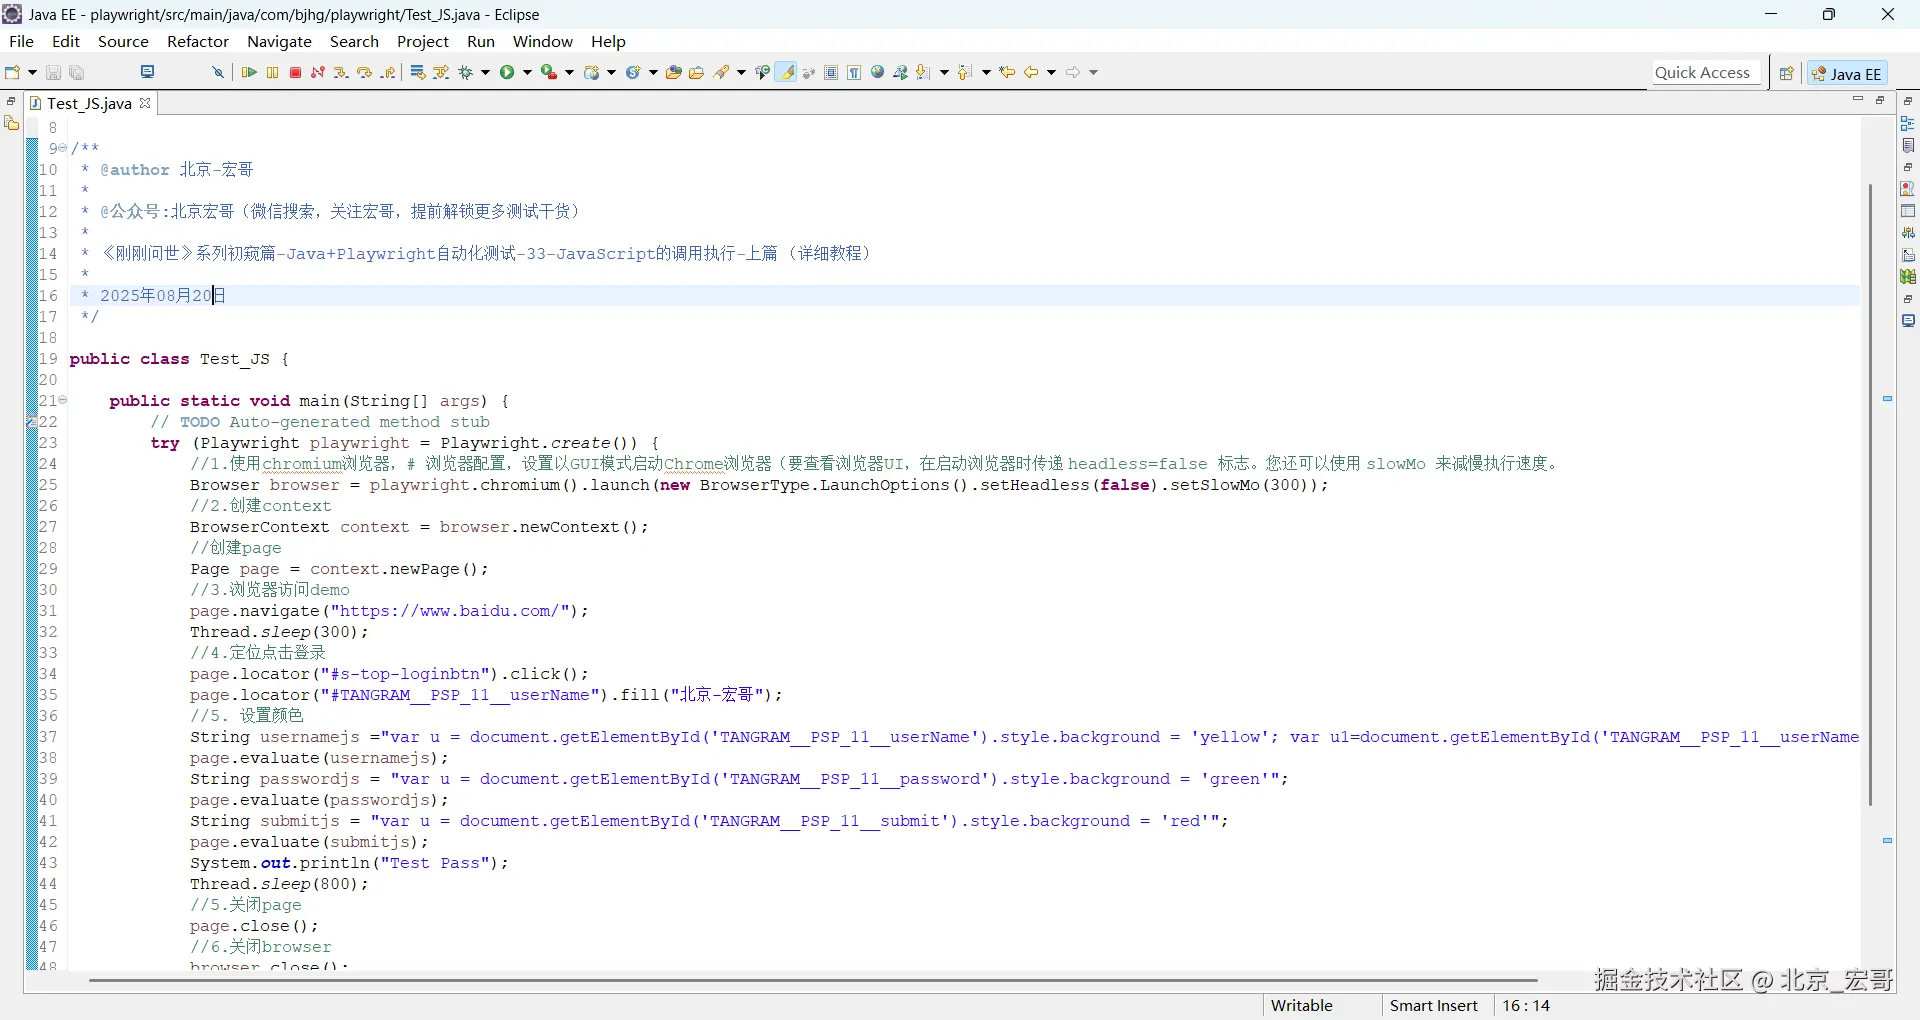This screenshot has width=1920, height=1020.
Task: Toggle Use Step Filters icon
Action: point(441,72)
